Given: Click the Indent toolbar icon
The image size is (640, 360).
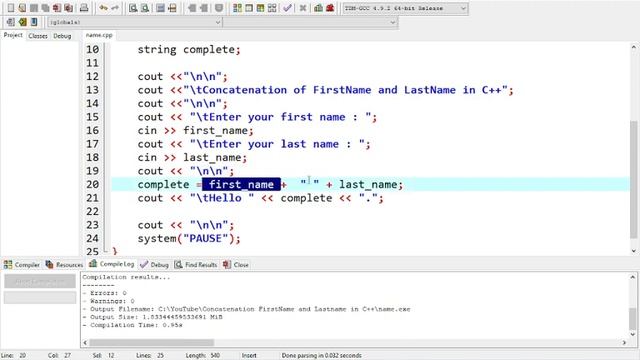Looking at the screenshot, I should (x=192, y=8).
